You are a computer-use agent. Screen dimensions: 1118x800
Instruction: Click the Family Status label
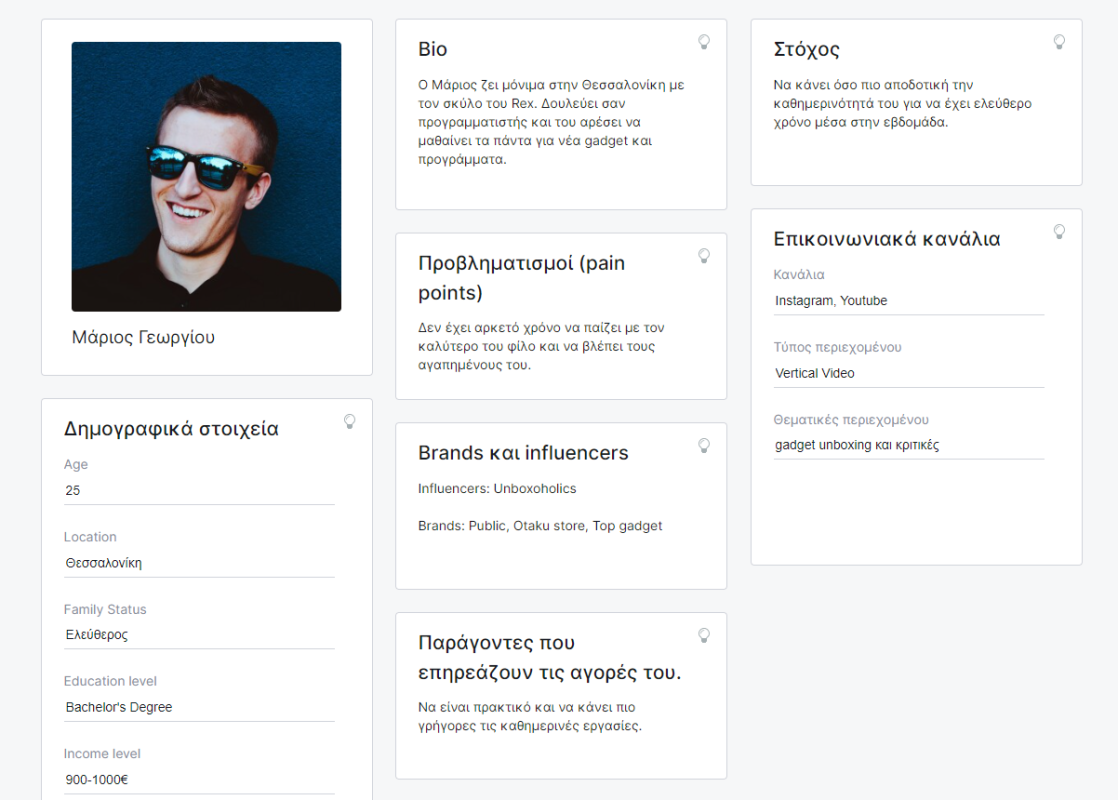[x=105, y=610]
